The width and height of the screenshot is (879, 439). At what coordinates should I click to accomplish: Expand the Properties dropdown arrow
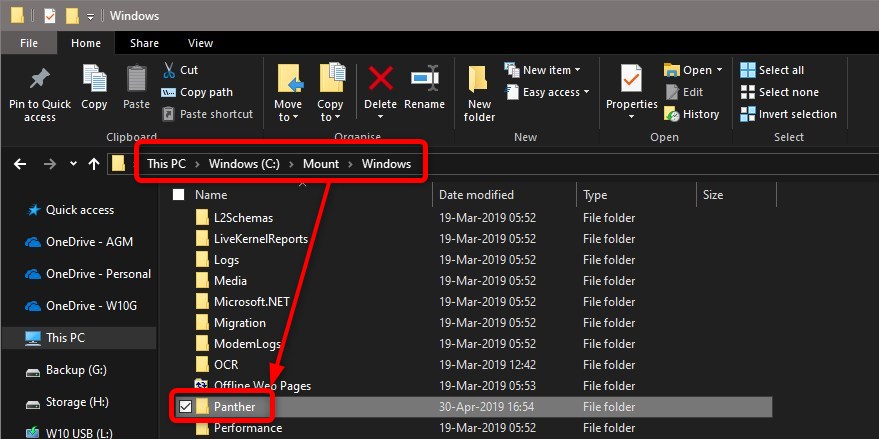pyautogui.click(x=631, y=117)
